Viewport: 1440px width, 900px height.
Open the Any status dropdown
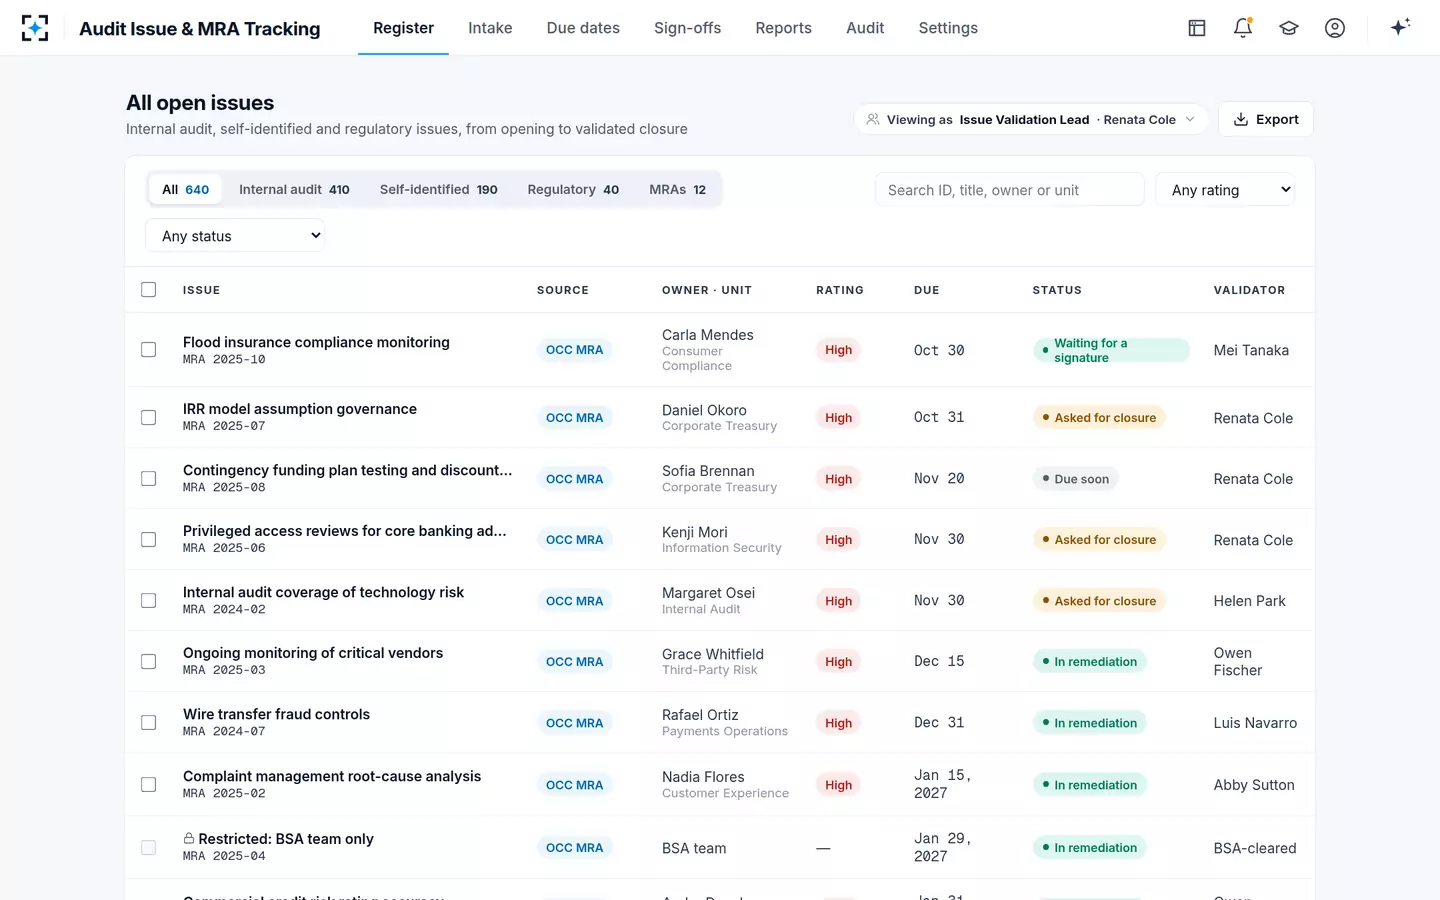[235, 236]
